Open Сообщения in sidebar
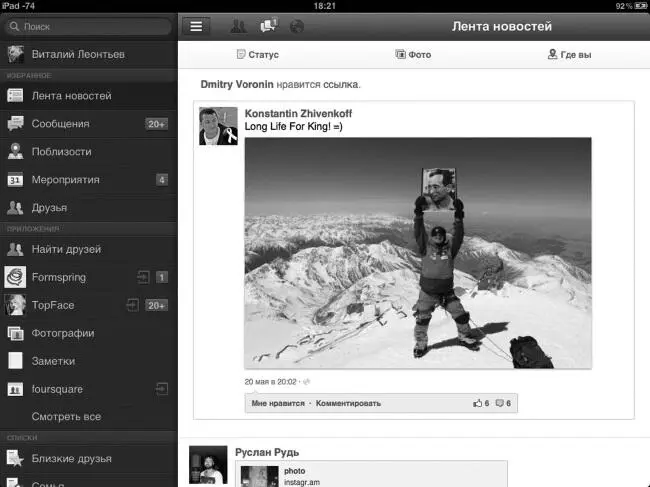Viewport: 650px width, 487px height. point(60,124)
